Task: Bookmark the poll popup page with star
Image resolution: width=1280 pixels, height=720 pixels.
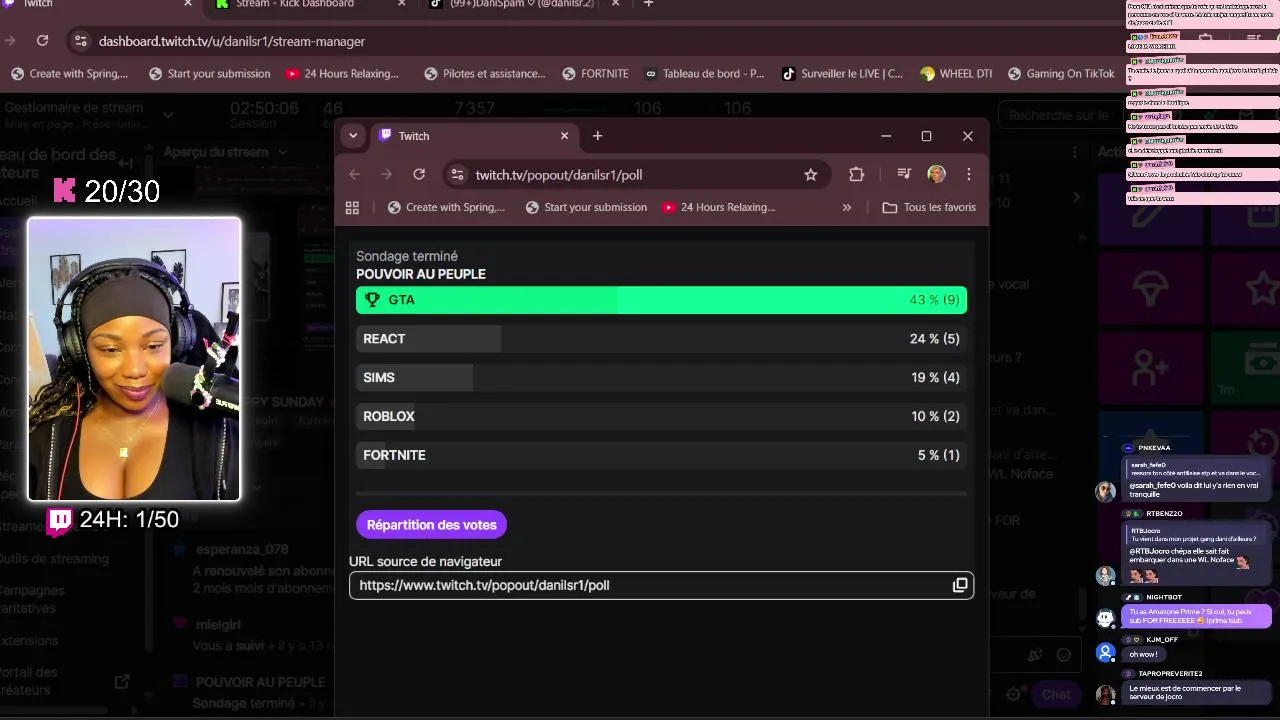Action: pos(811,175)
